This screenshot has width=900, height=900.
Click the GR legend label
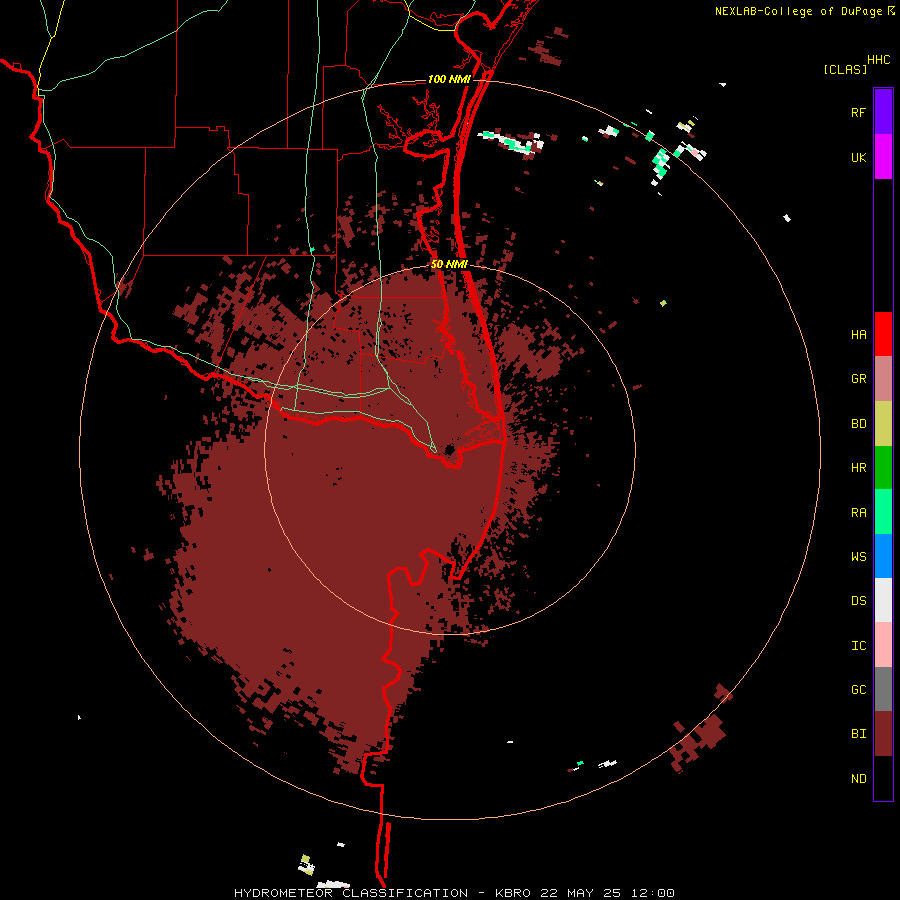pos(858,379)
